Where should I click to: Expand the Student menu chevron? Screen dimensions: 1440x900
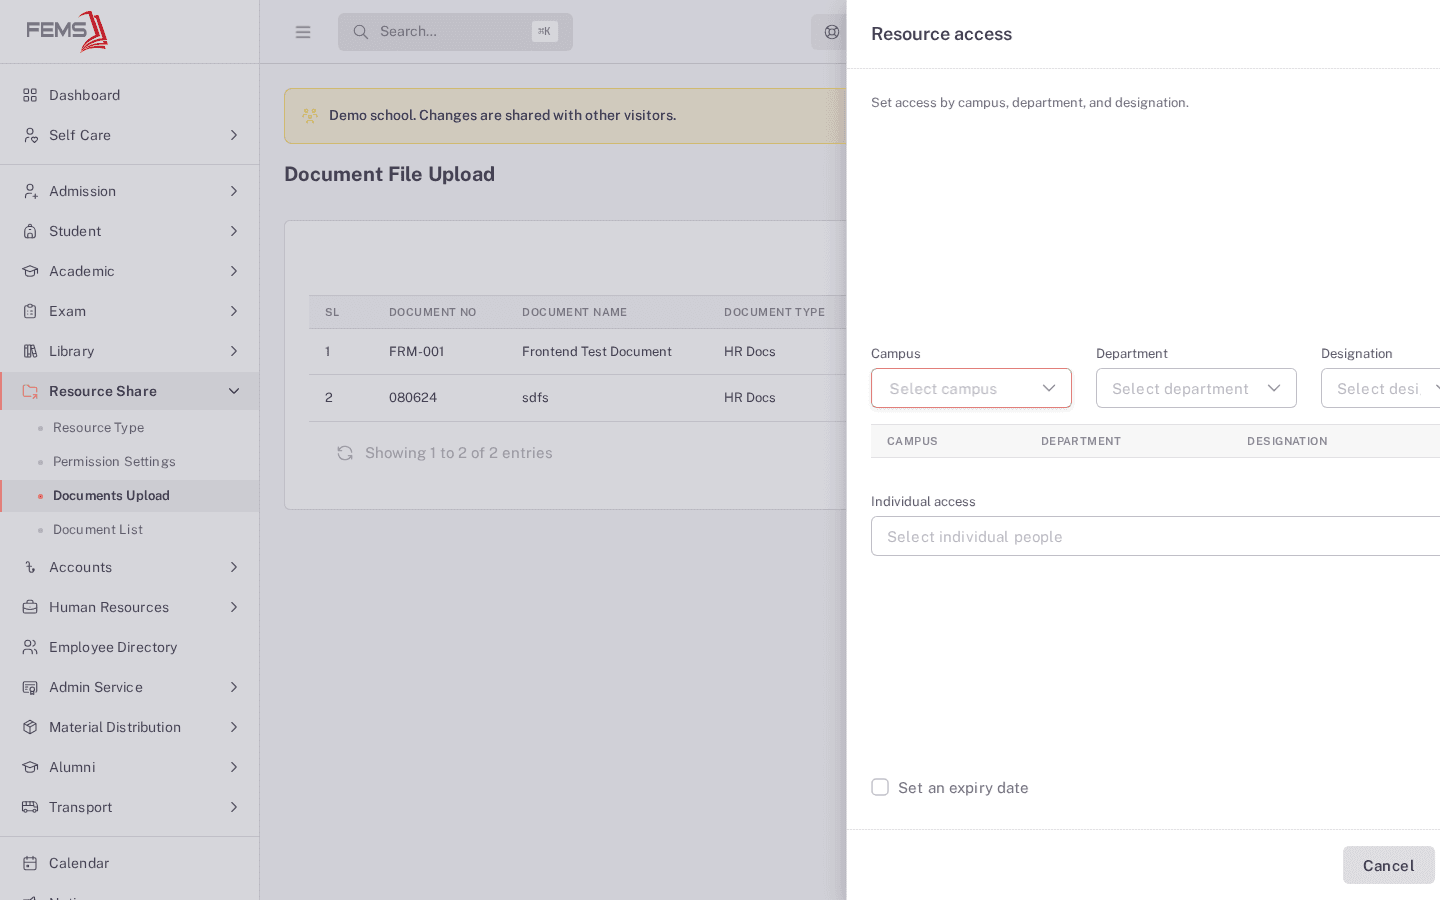(234, 231)
